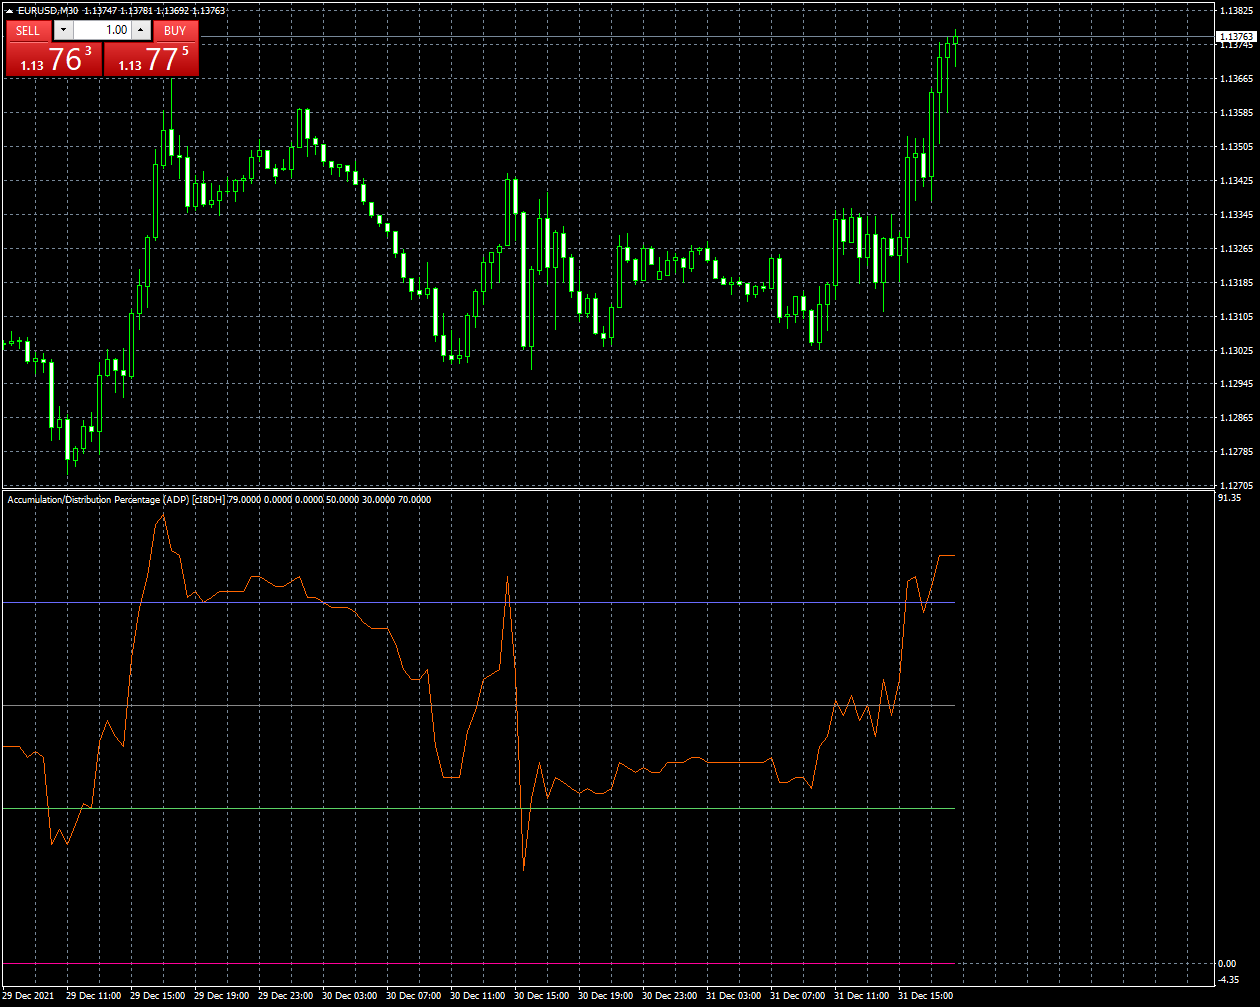Click indicator scale value 0.00
Screen dimensions: 1260x1007
click(x=1229, y=963)
